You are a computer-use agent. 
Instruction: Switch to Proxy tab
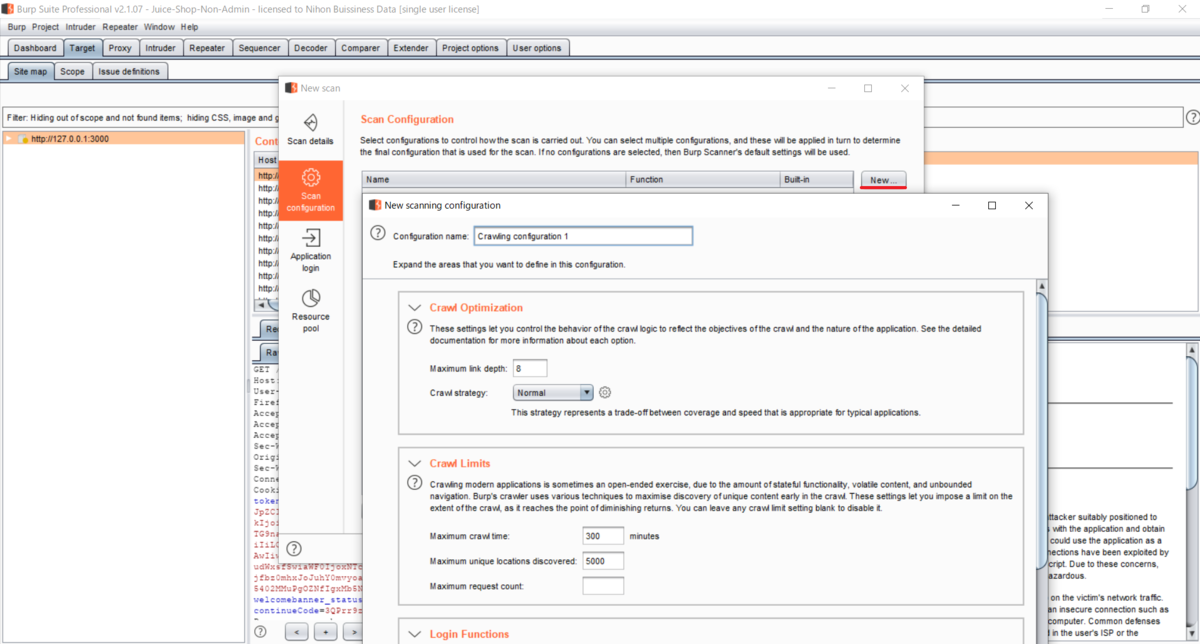pos(120,48)
